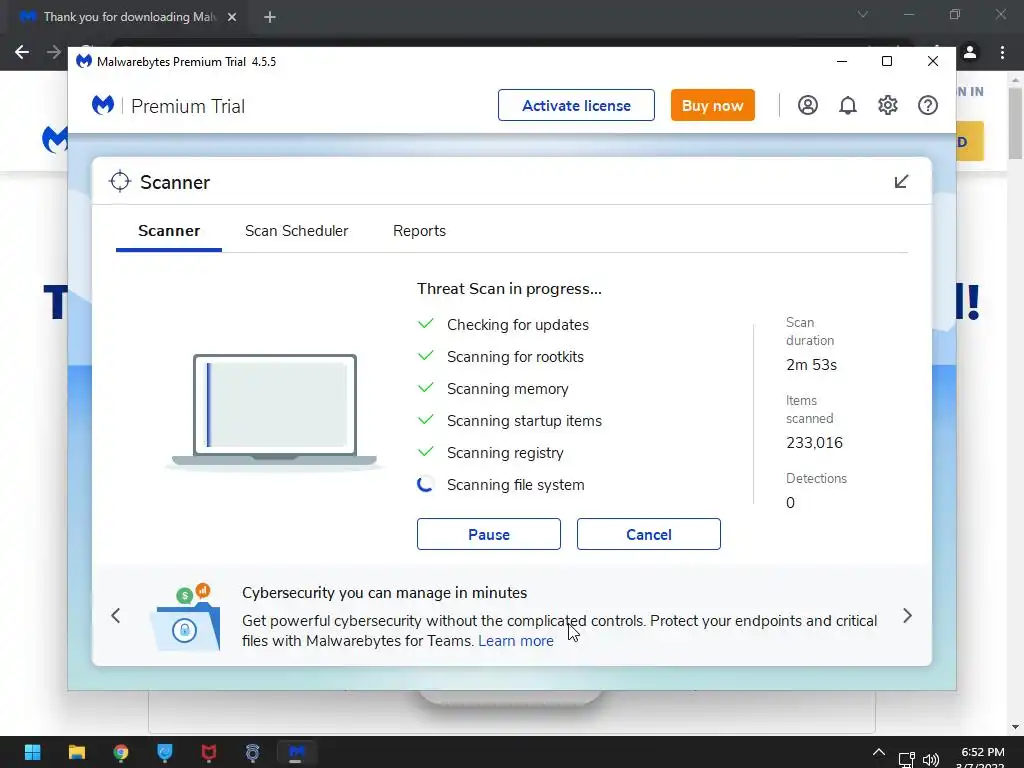Click the 'Cybersecurity you can manage in minutes' title

click(x=385, y=592)
